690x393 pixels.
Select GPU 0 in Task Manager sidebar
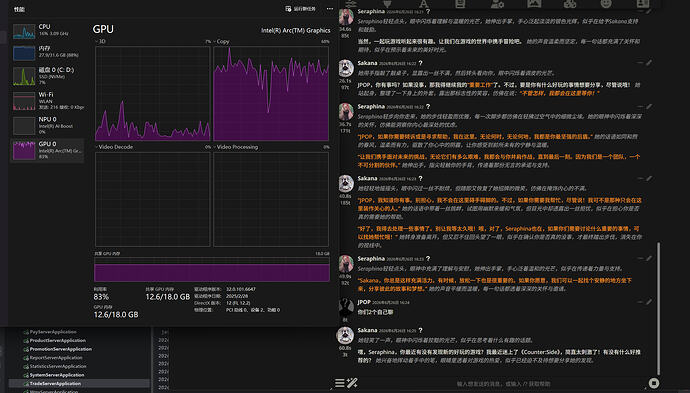point(47,150)
